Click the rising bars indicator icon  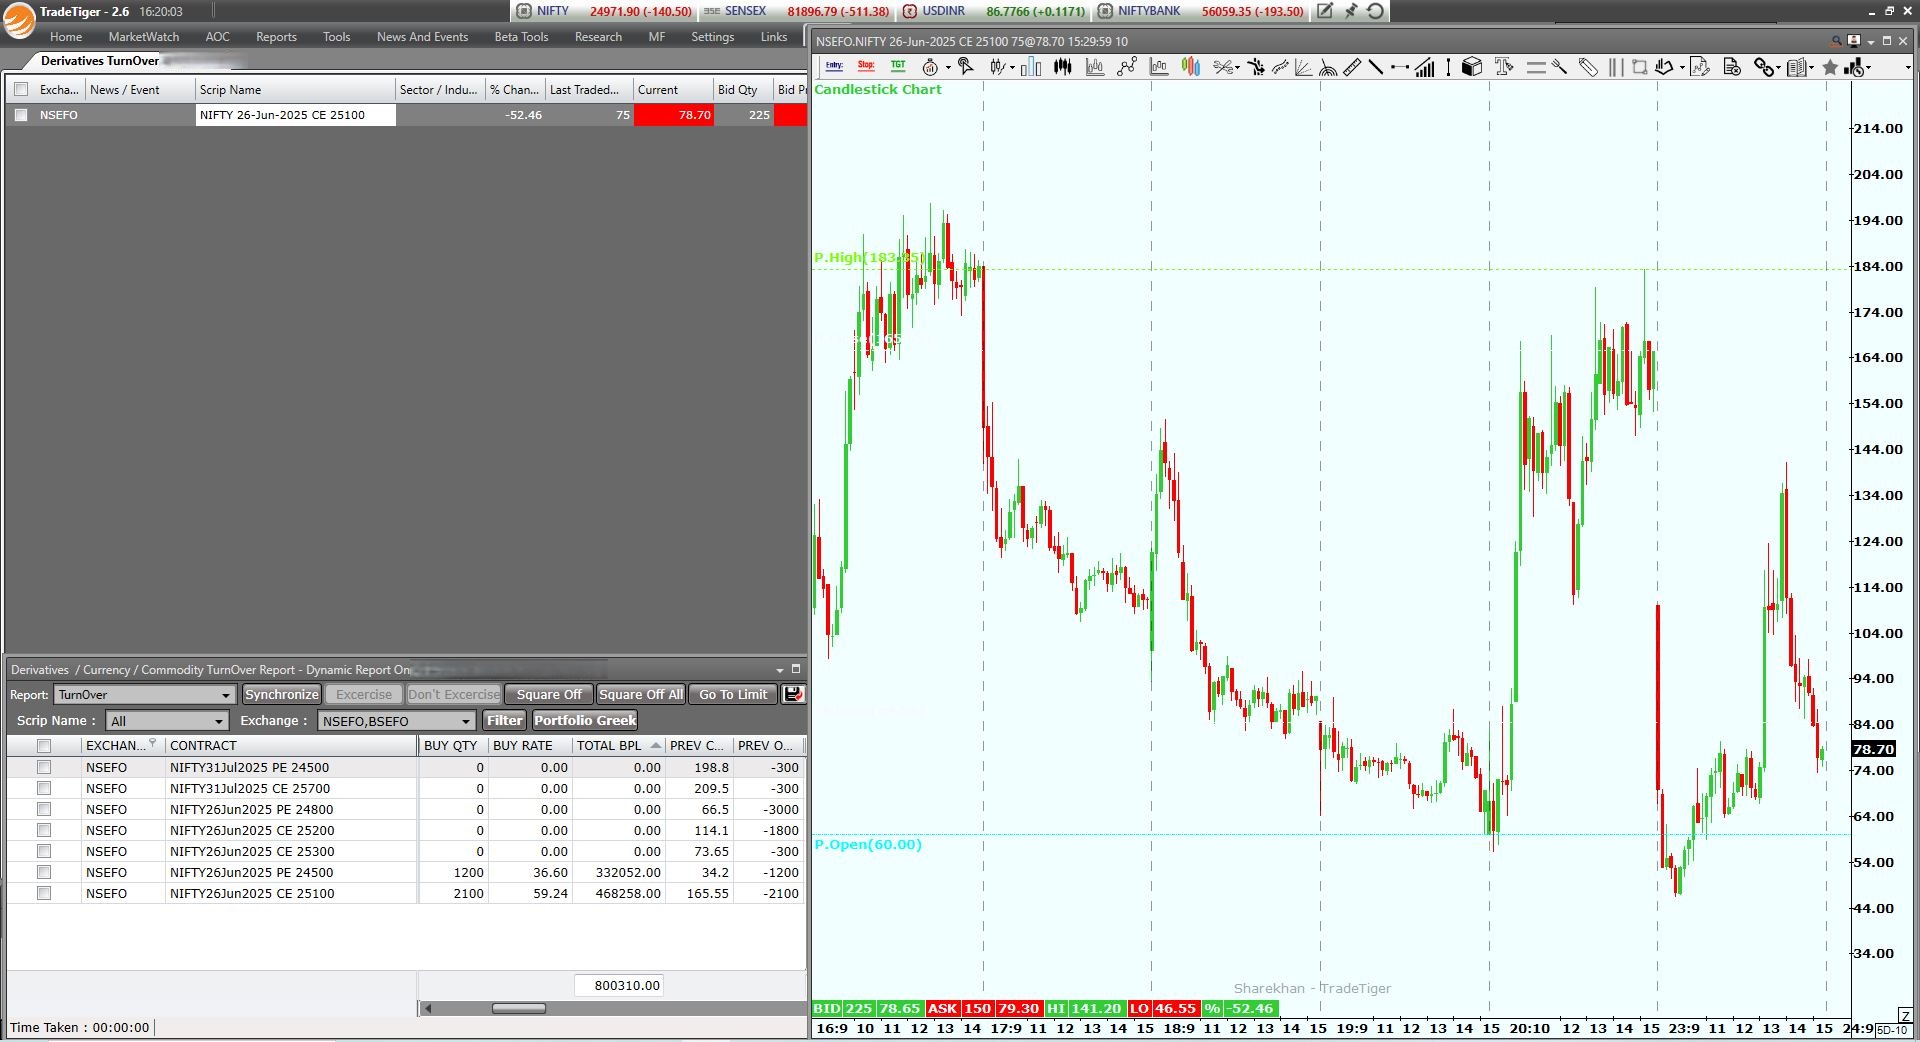(1425, 67)
